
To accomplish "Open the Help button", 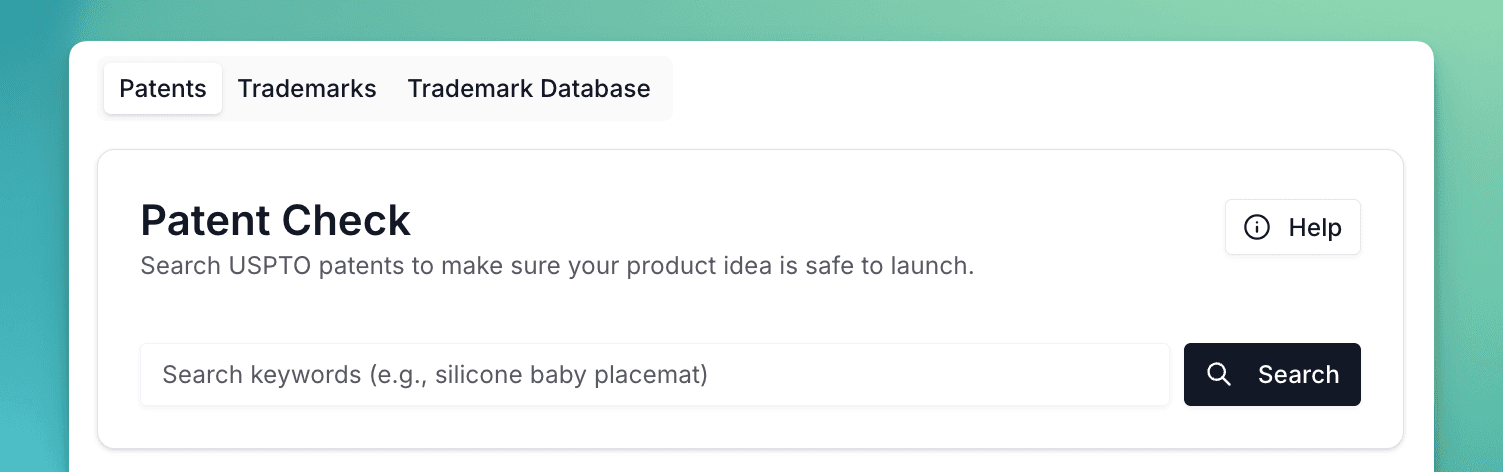I will 1292,228.
